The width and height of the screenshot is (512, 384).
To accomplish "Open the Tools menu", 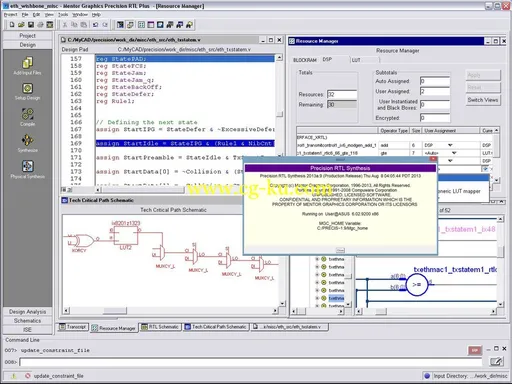I will [x=63, y=15].
